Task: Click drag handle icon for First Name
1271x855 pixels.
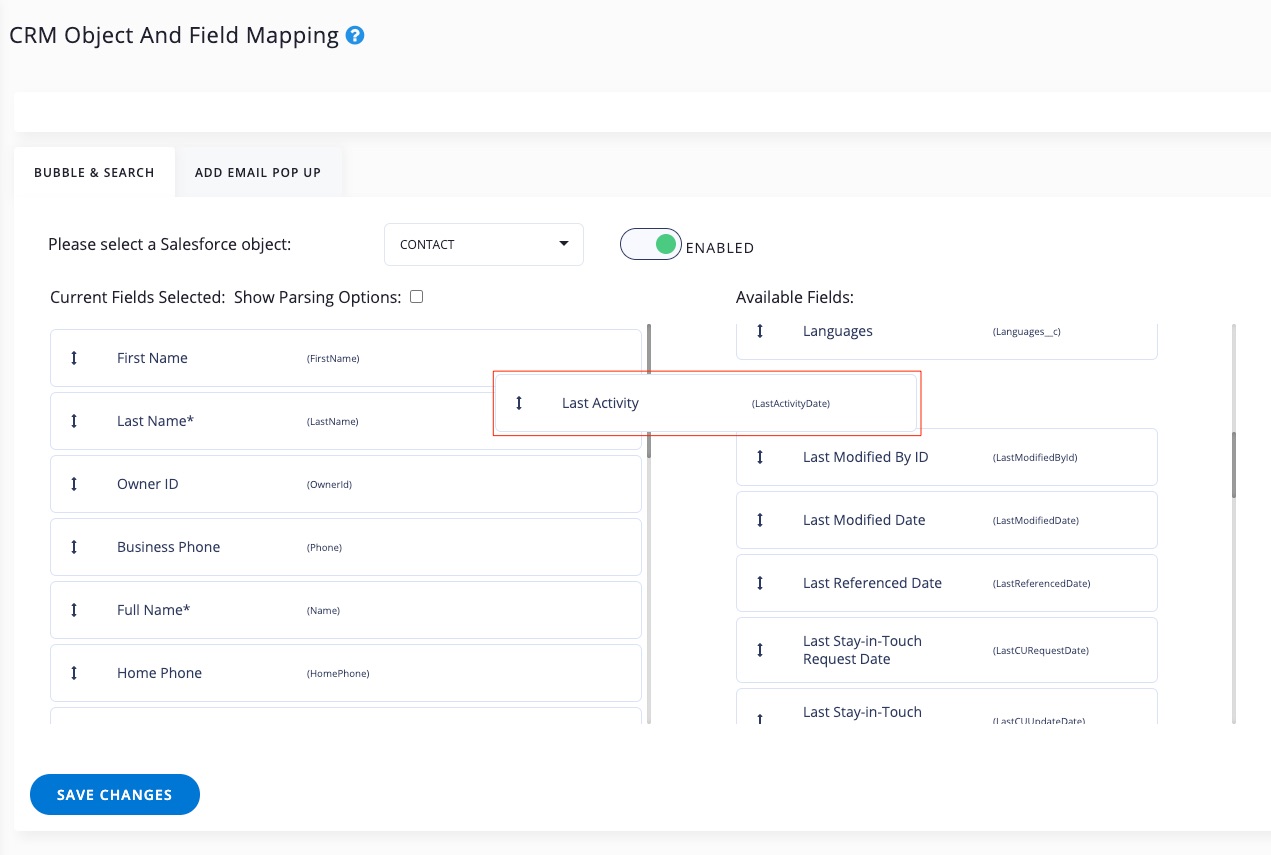Action: click(74, 358)
